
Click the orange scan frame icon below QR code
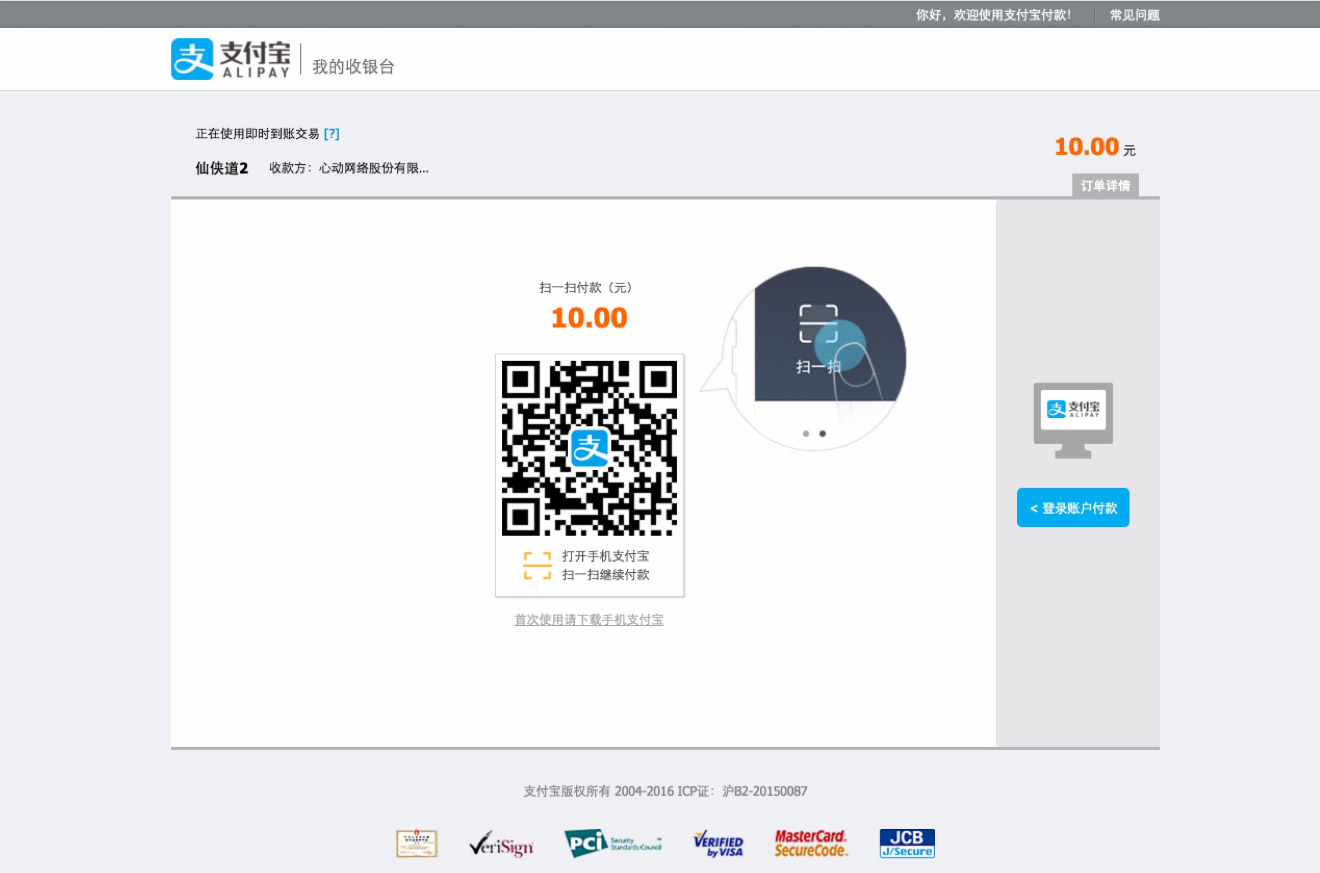[537, 565]
